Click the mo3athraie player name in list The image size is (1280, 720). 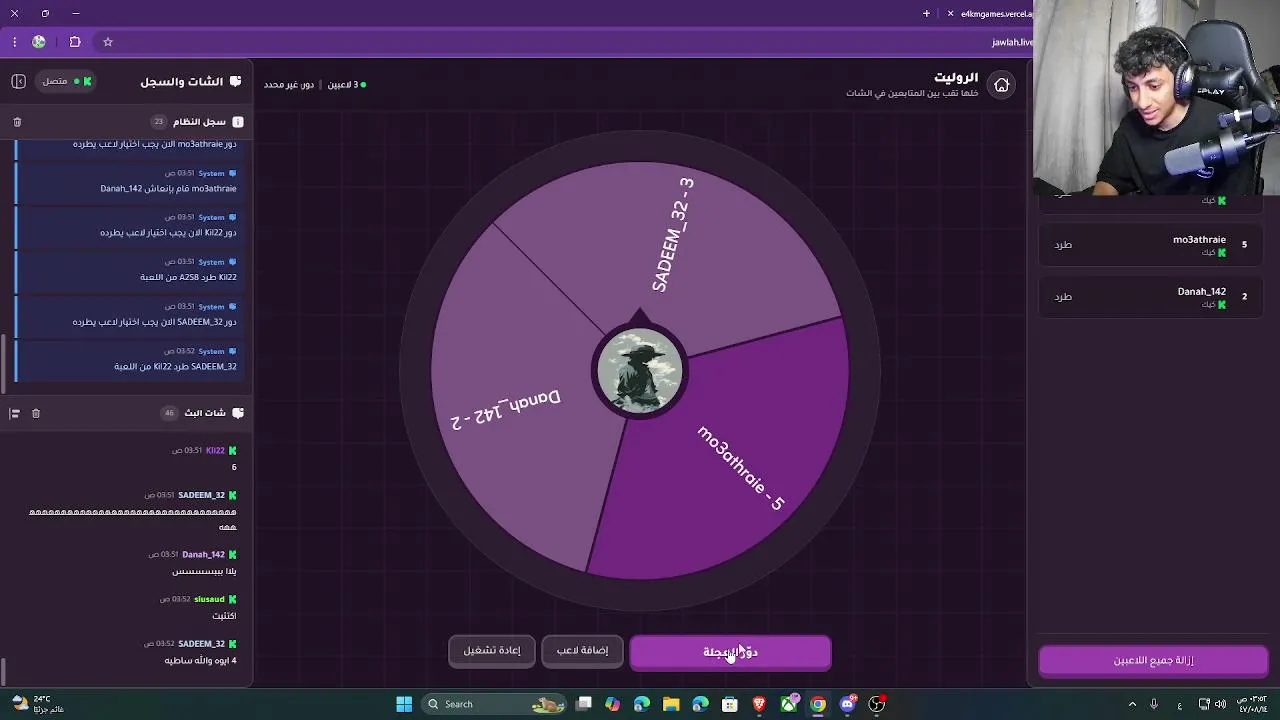(1199, 240)
